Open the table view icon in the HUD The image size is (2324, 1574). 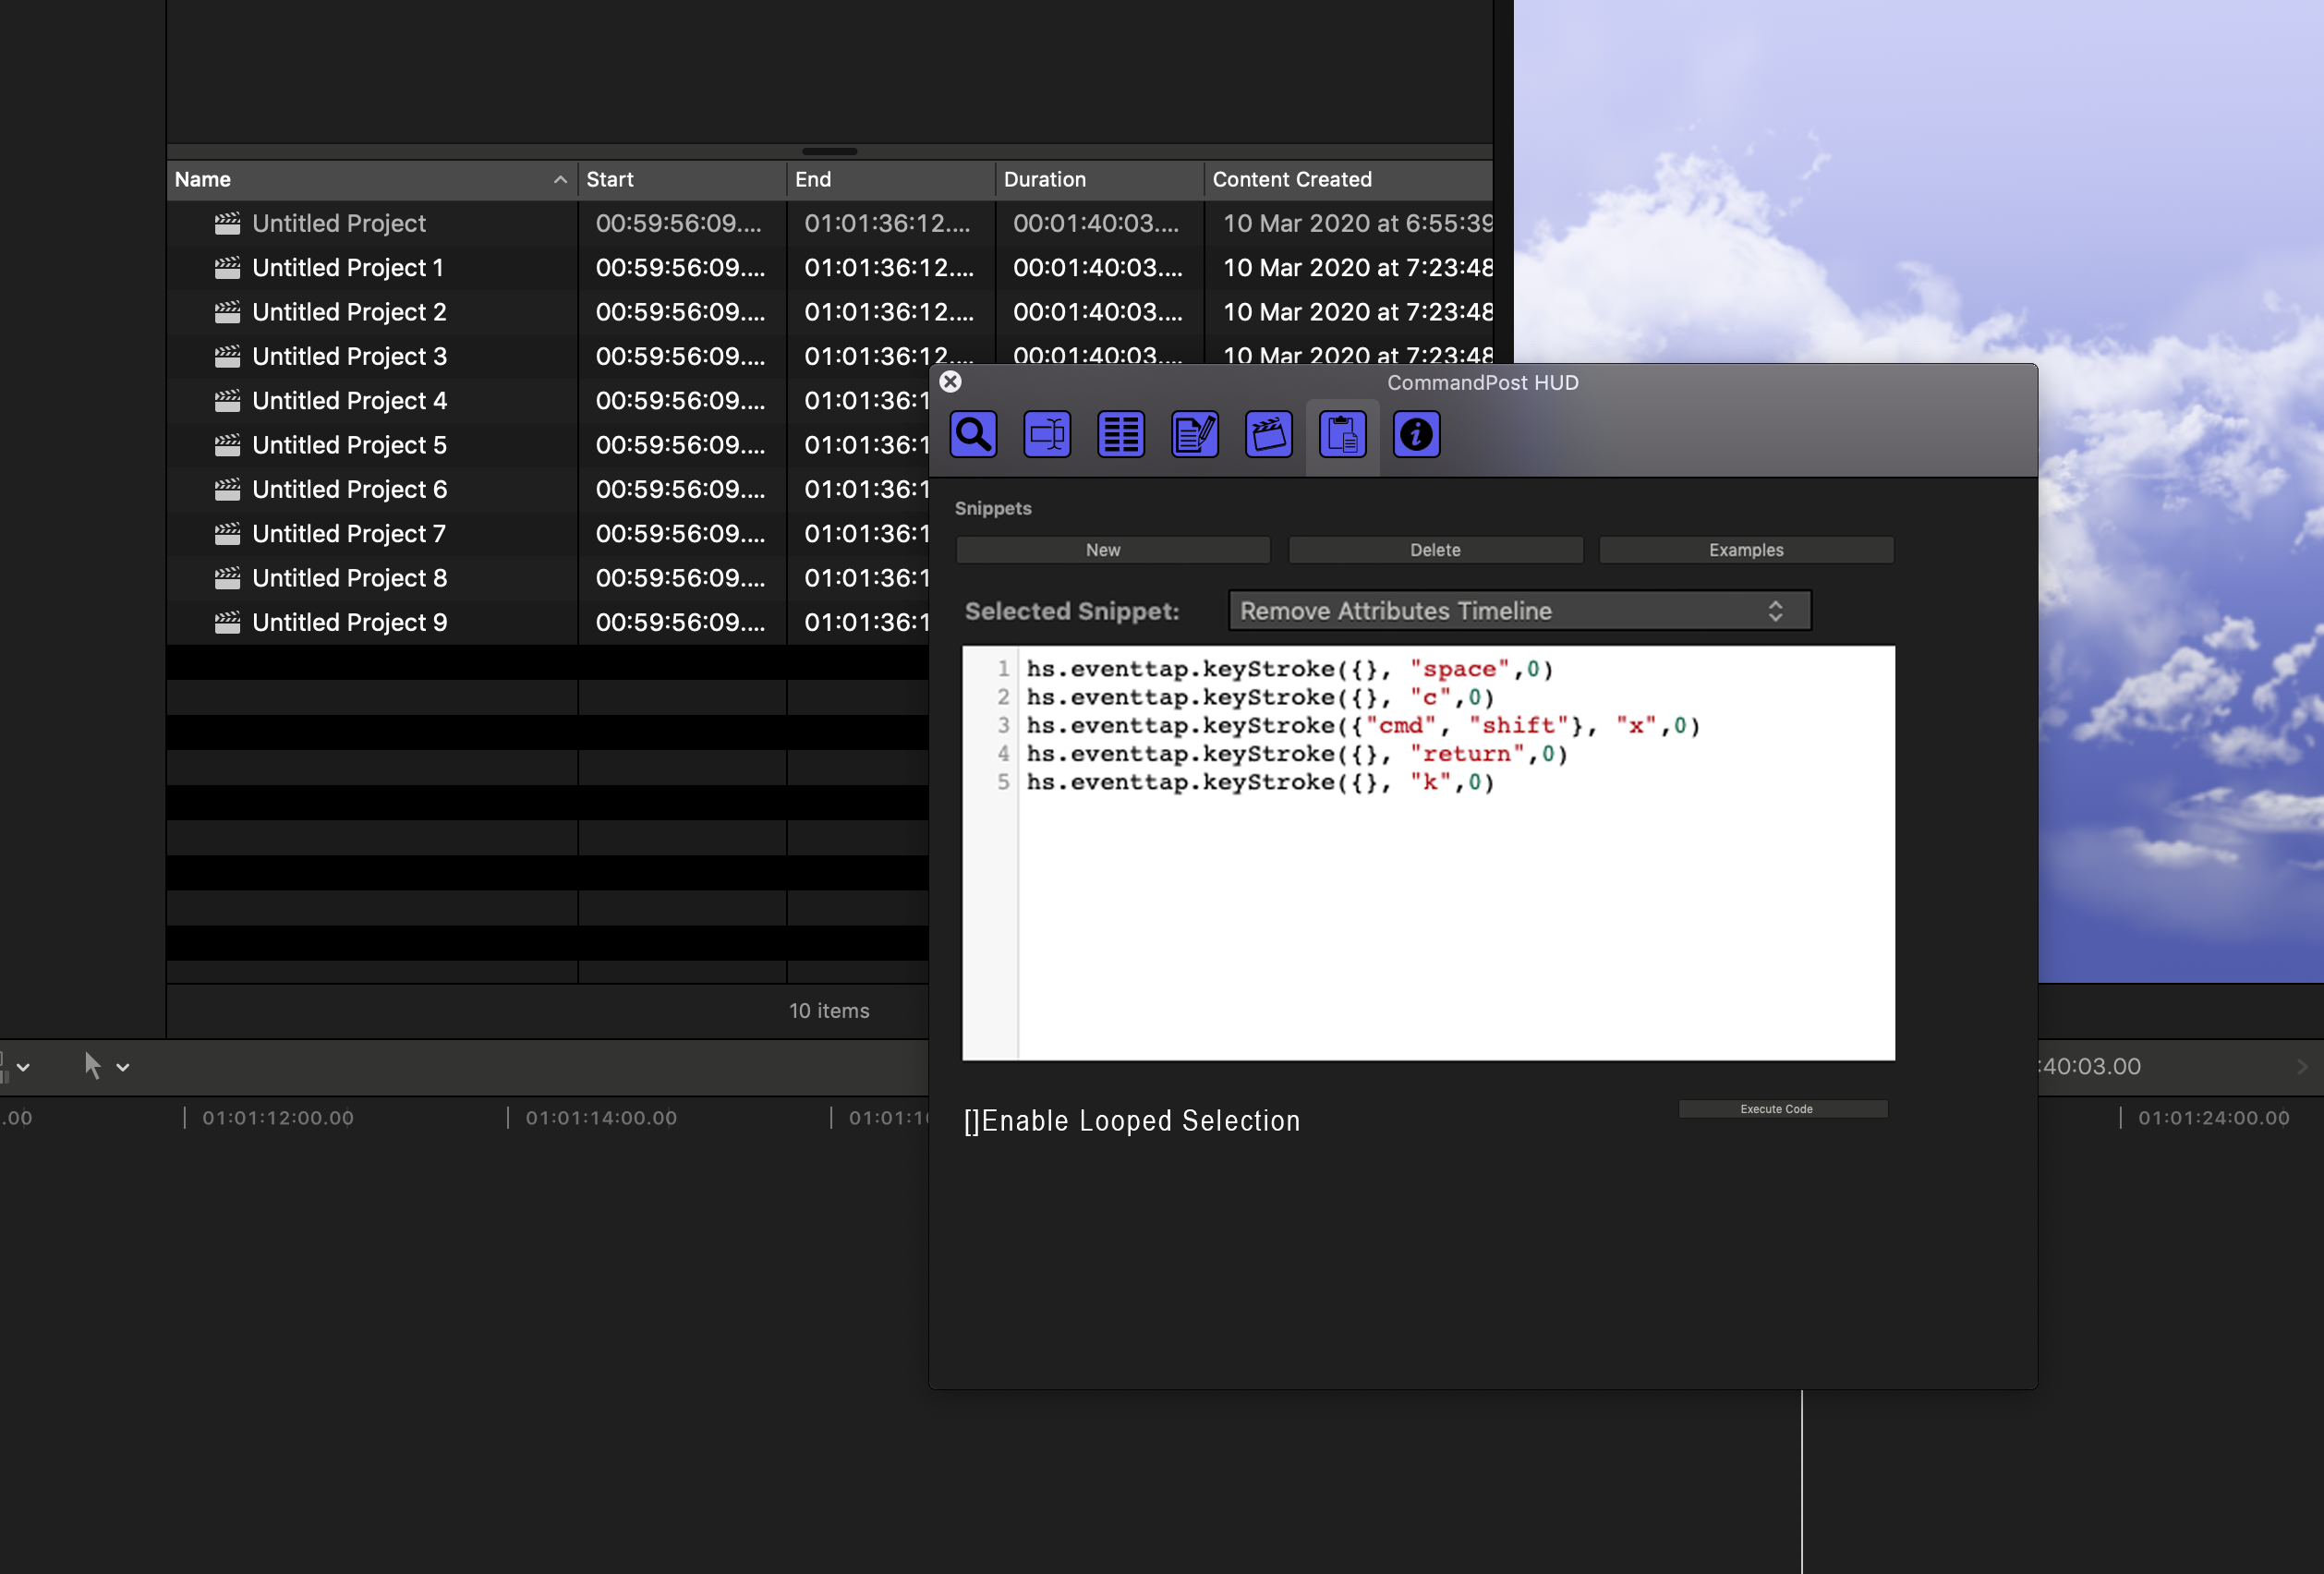[1120, 434]
